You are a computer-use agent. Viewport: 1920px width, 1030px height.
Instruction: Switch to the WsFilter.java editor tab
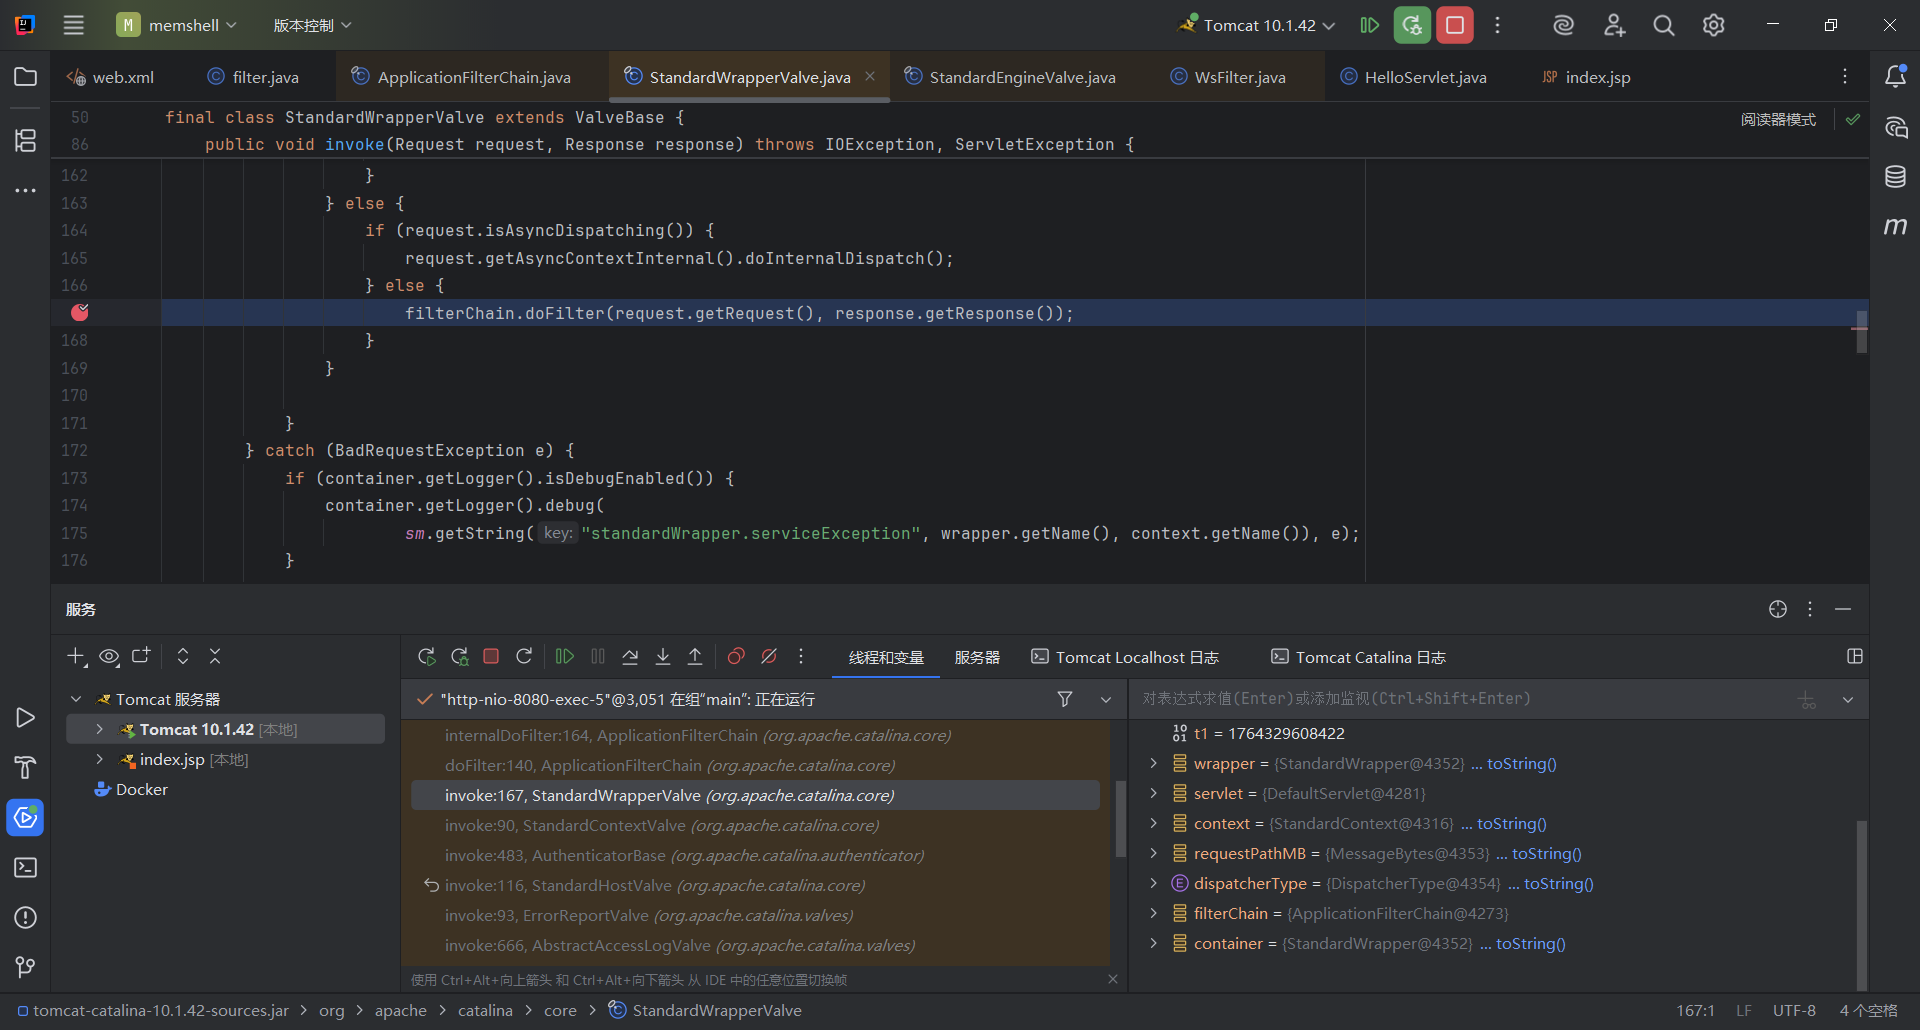click(x=1239, y=77)
